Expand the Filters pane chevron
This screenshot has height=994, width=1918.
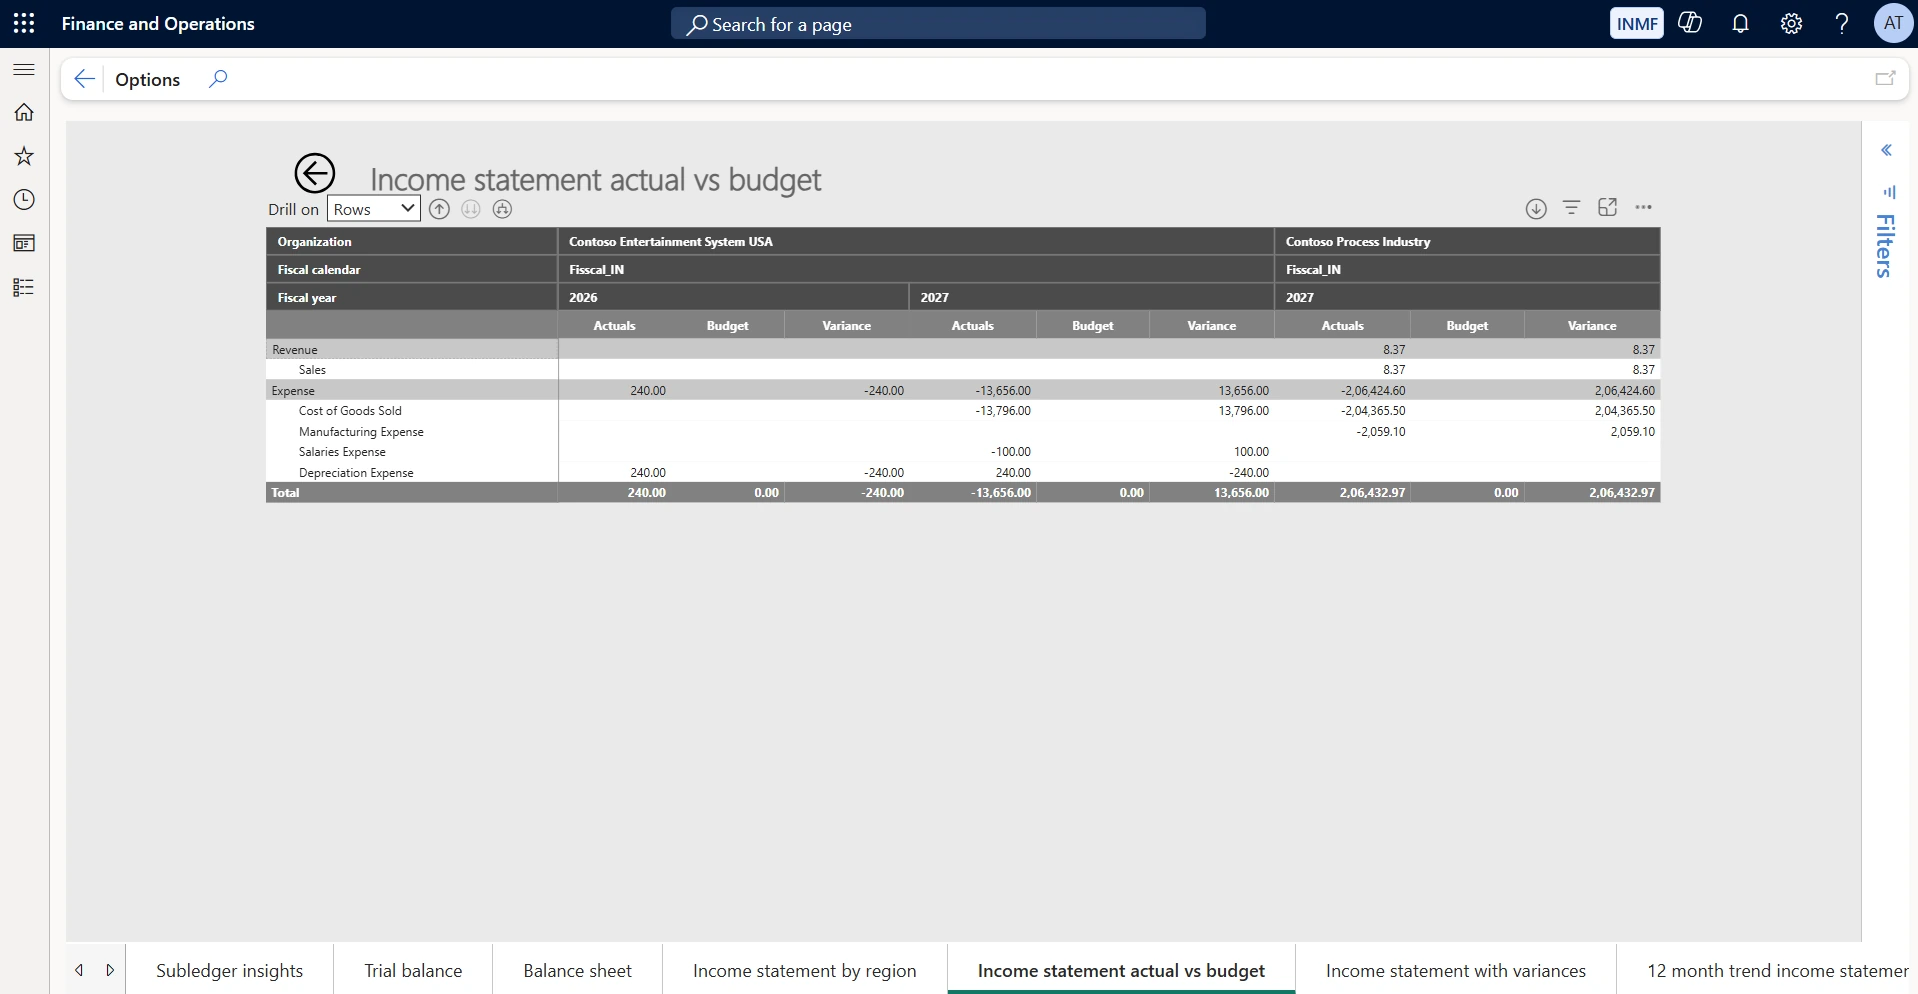(1886, 150)
